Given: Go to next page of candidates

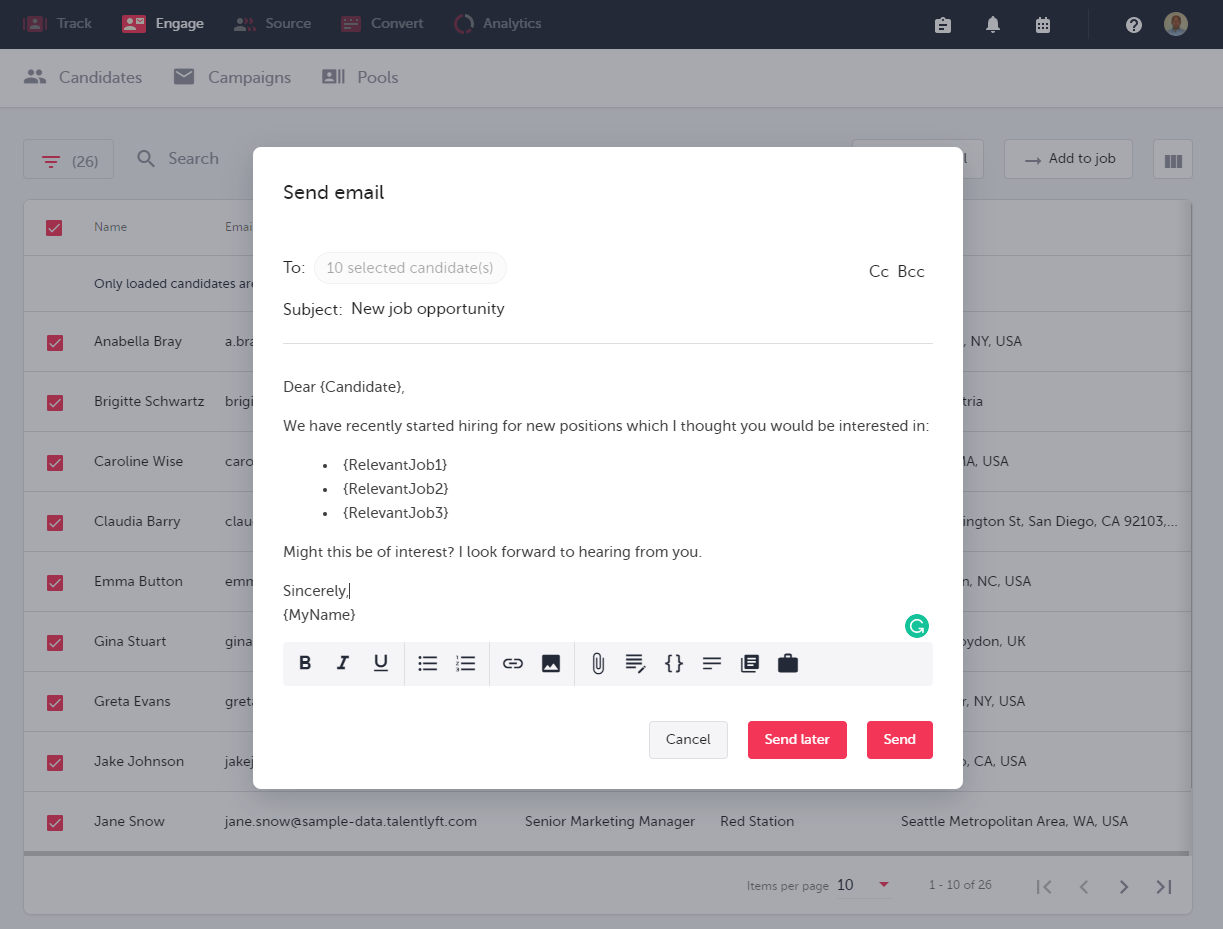Looking at the screenshot, I should (1124, 886).
